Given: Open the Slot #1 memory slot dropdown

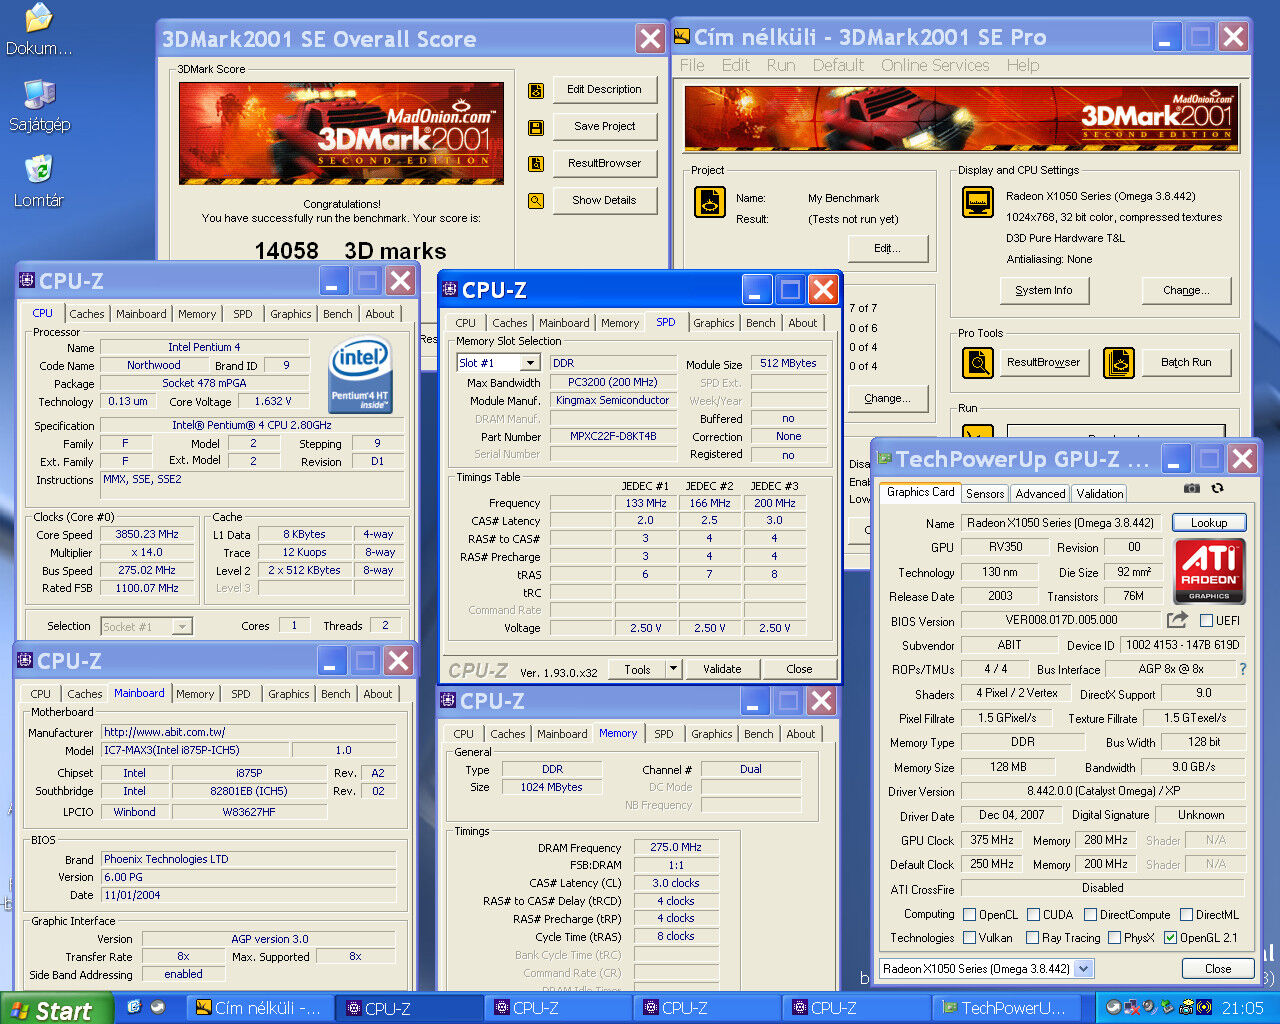Looking at the screenshot, I should pyautogui.click(x=530, y=363).
